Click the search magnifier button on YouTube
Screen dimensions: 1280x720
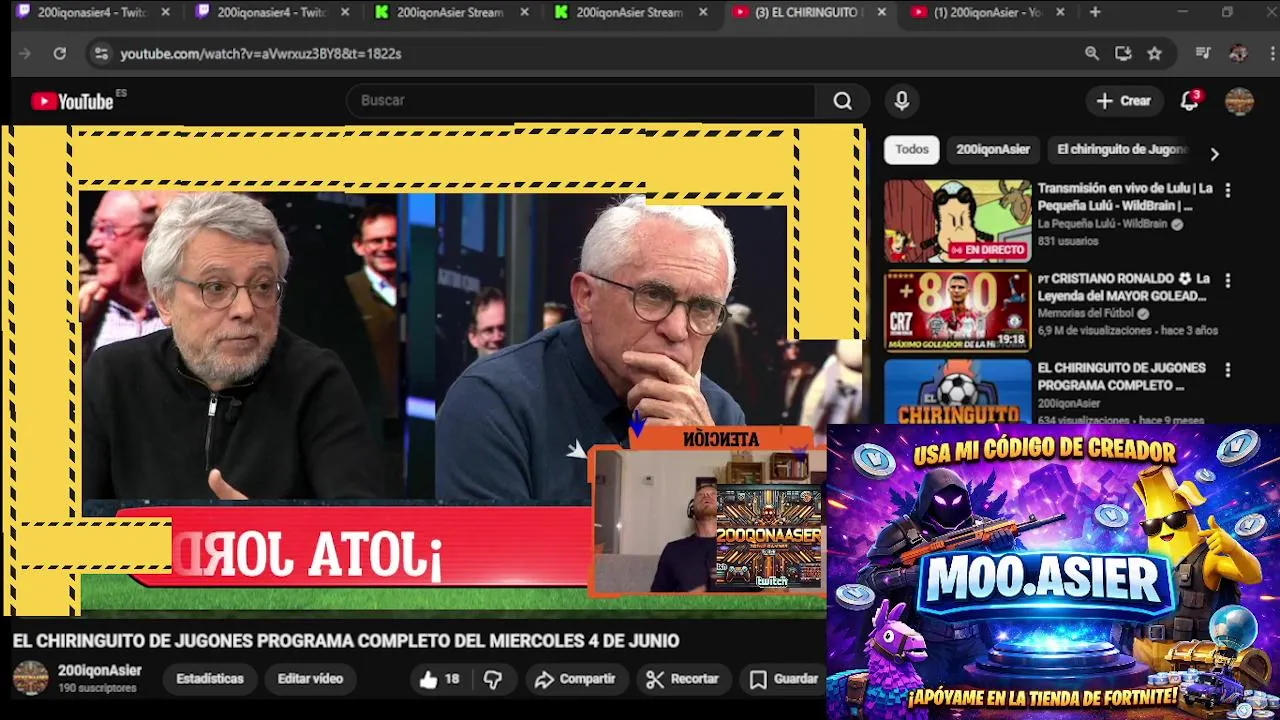tap(843, 101)
